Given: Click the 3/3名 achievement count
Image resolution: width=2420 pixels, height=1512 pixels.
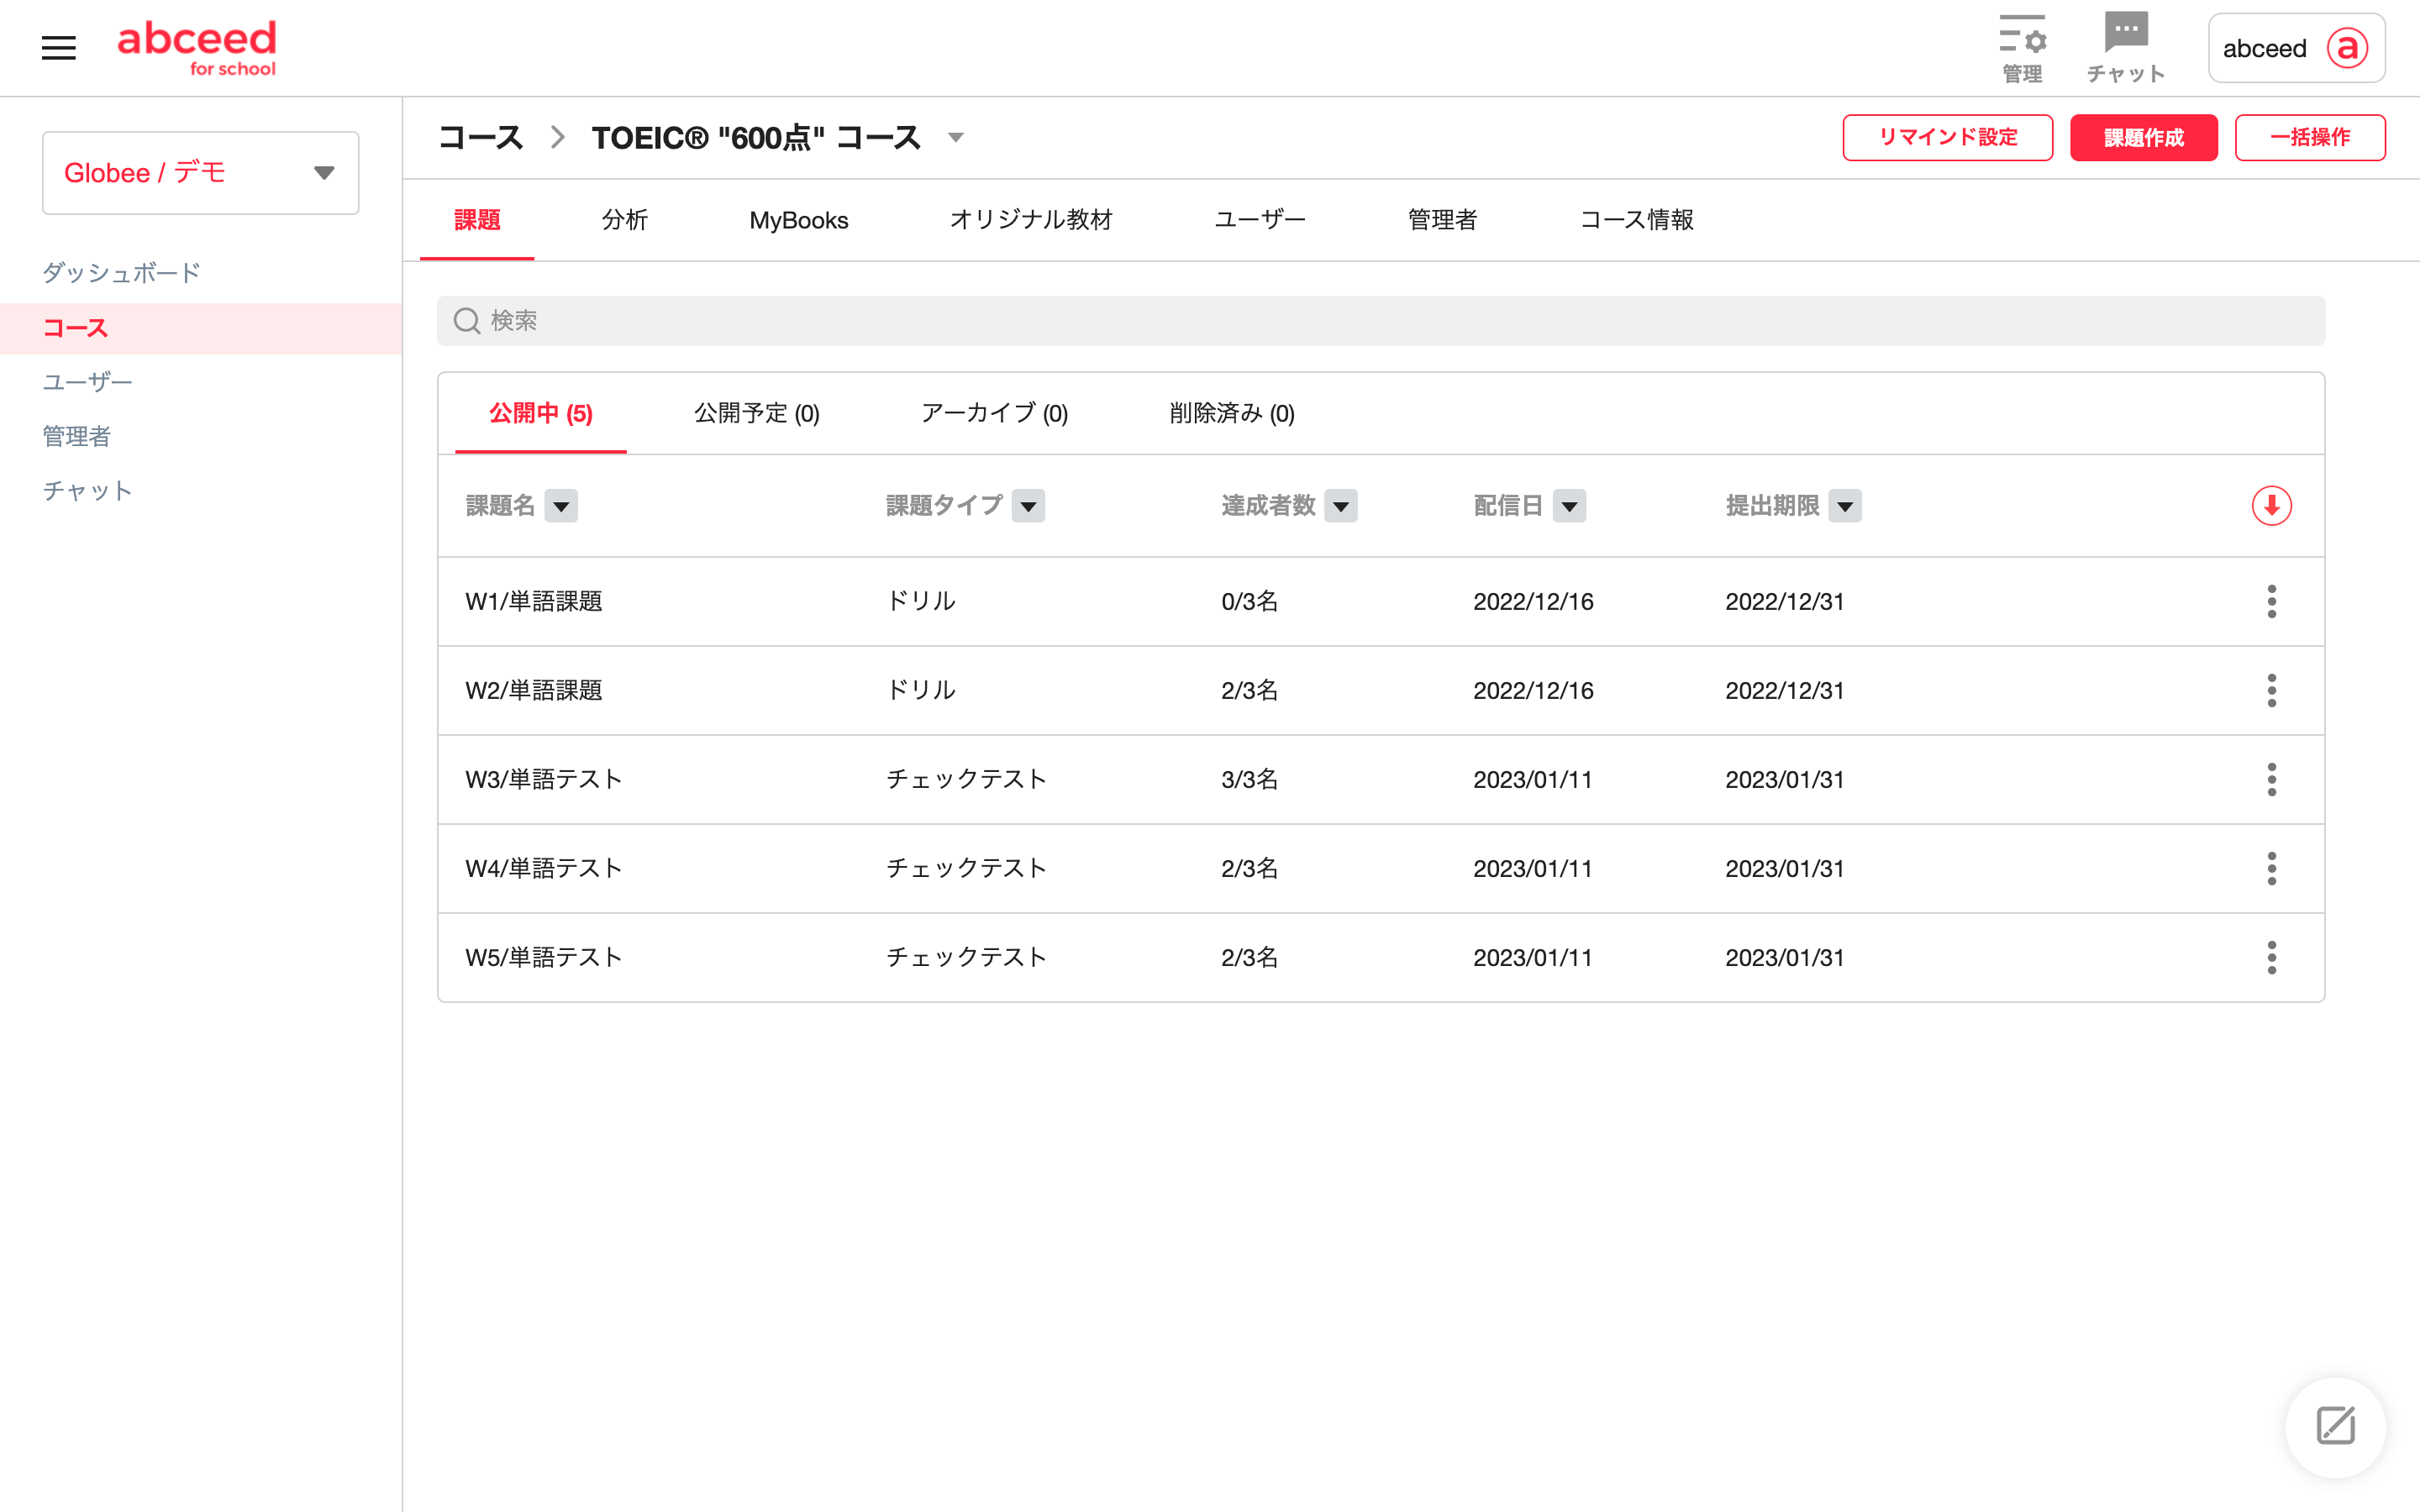Looking at the screenshot, I should coord(1249,779).
